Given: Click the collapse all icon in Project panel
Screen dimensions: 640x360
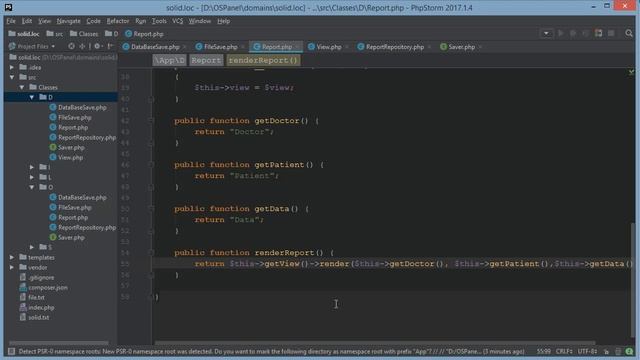Looking at the screenshot, I should click(x=82, y=47).
